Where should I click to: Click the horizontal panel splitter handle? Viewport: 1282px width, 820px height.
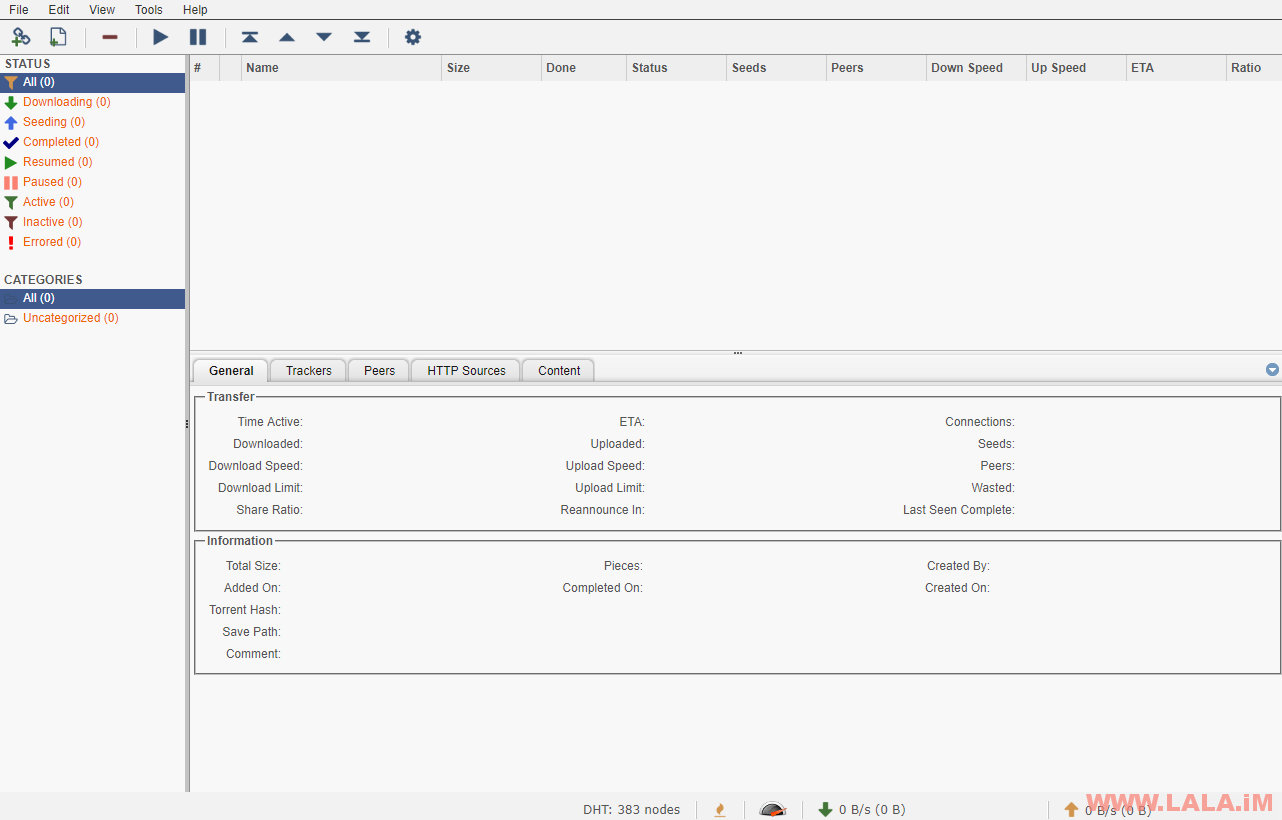tap(737, 352)
